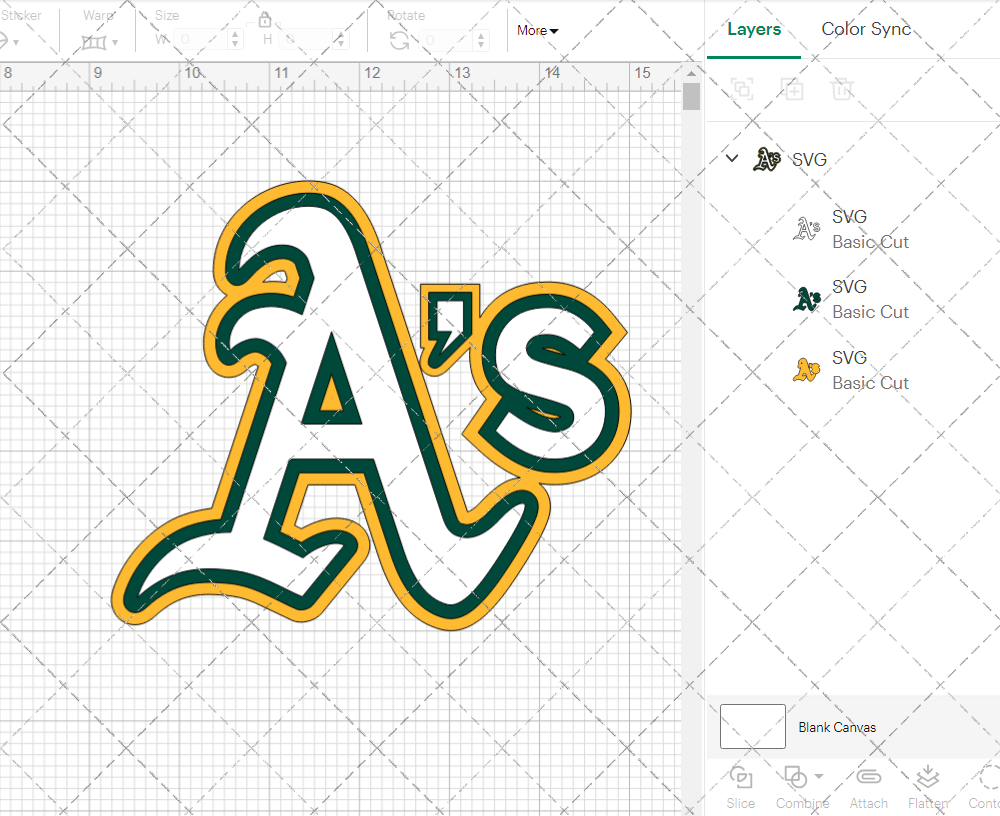The image size is (1000, 816).
Task: Click the Rotate icon in the top toolbar
Action: pyautogui.click(x=400, y=40)
